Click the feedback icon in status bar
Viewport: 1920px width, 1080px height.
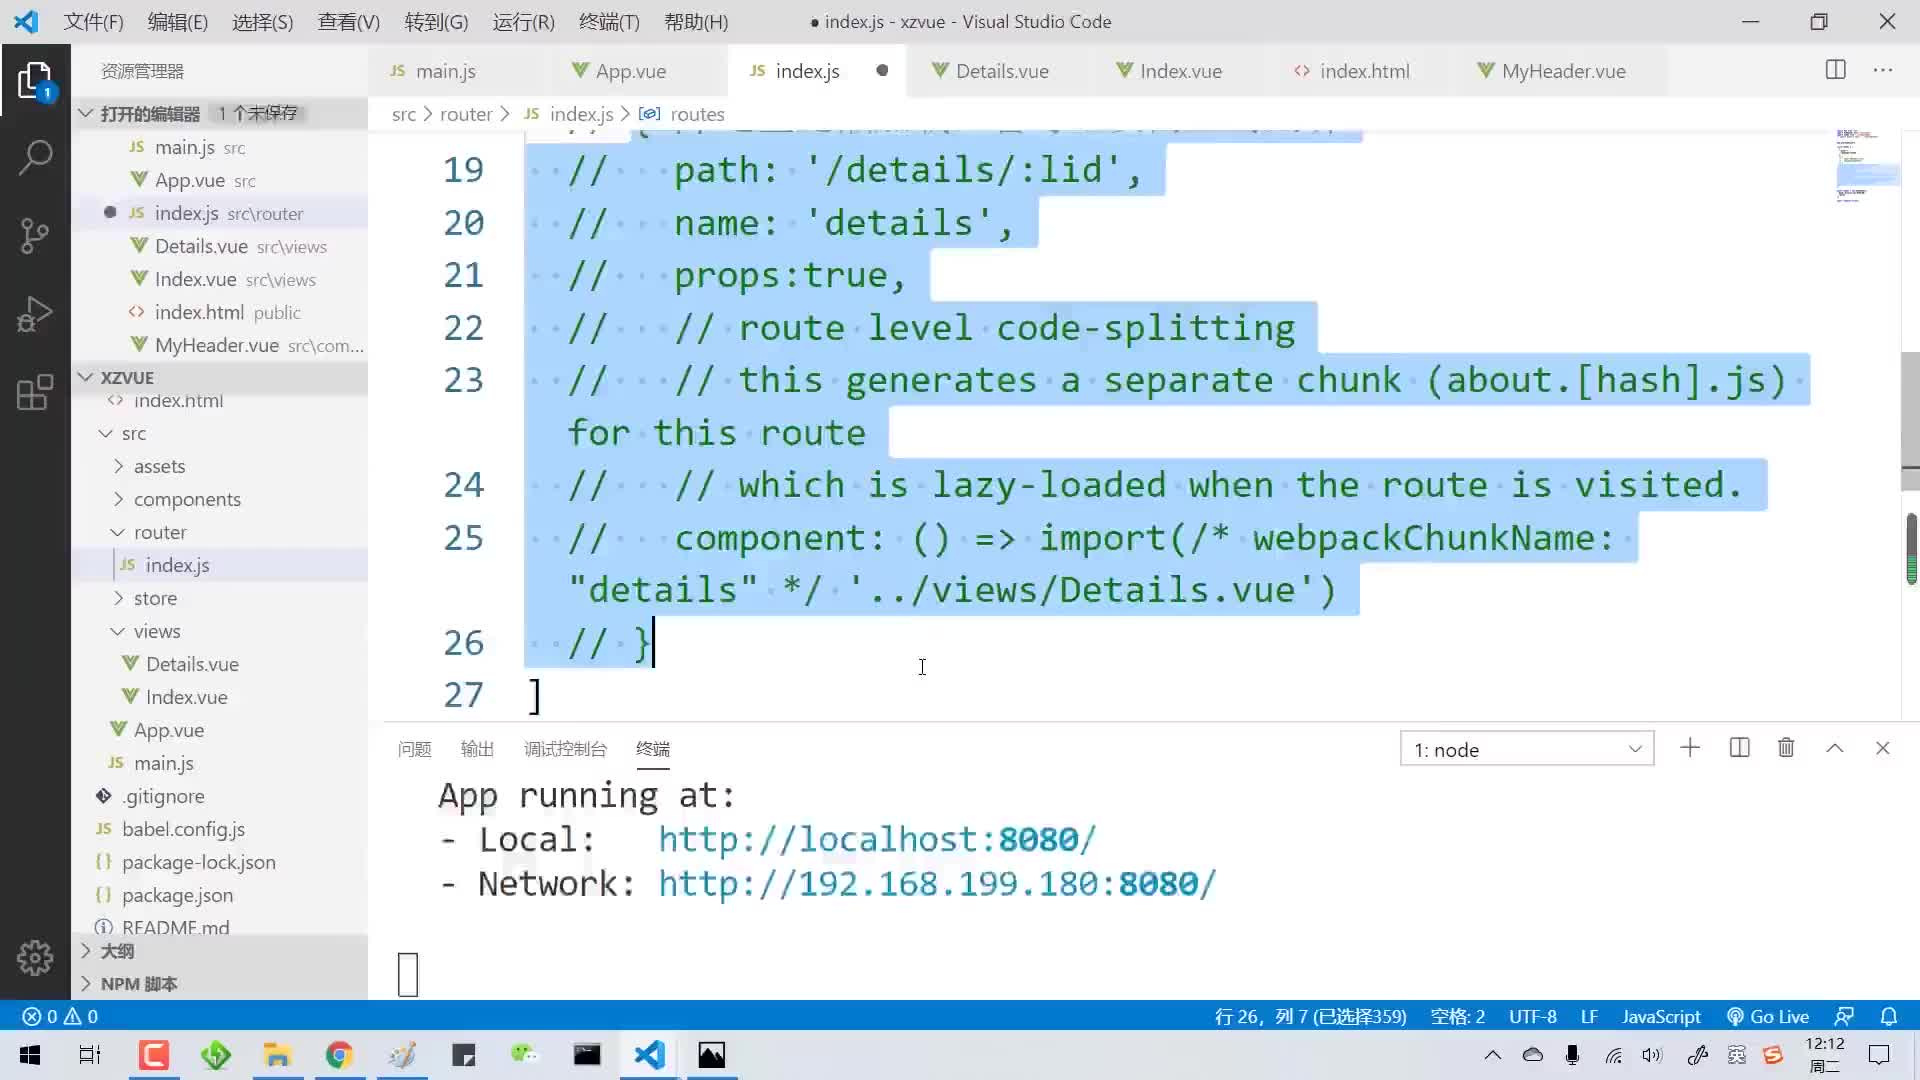pos(1844,1016)
